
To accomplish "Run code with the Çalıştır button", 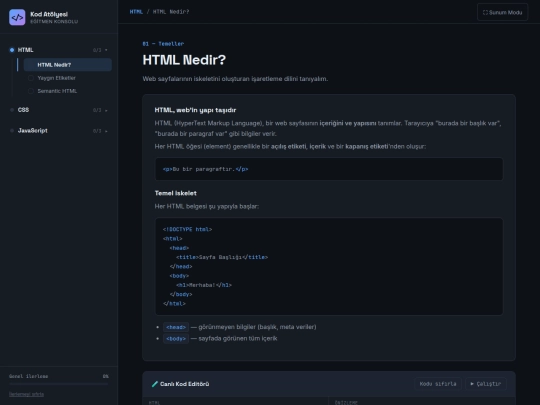I will click(x=486, y=384).
